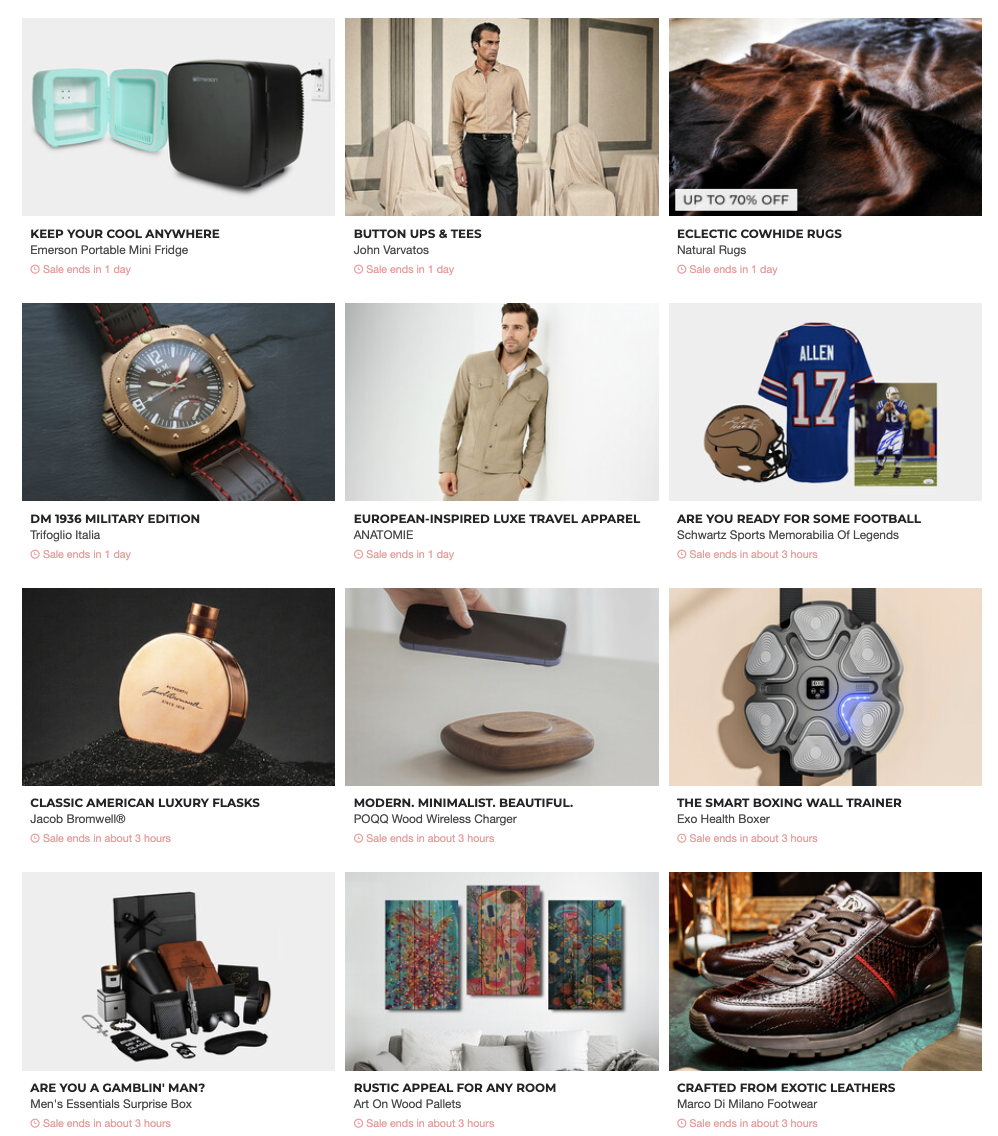Open the Emerson Portable Mini Fridge image
Image resolution: width=998 pixels, height=1136 pixels.
coord(178,117)
